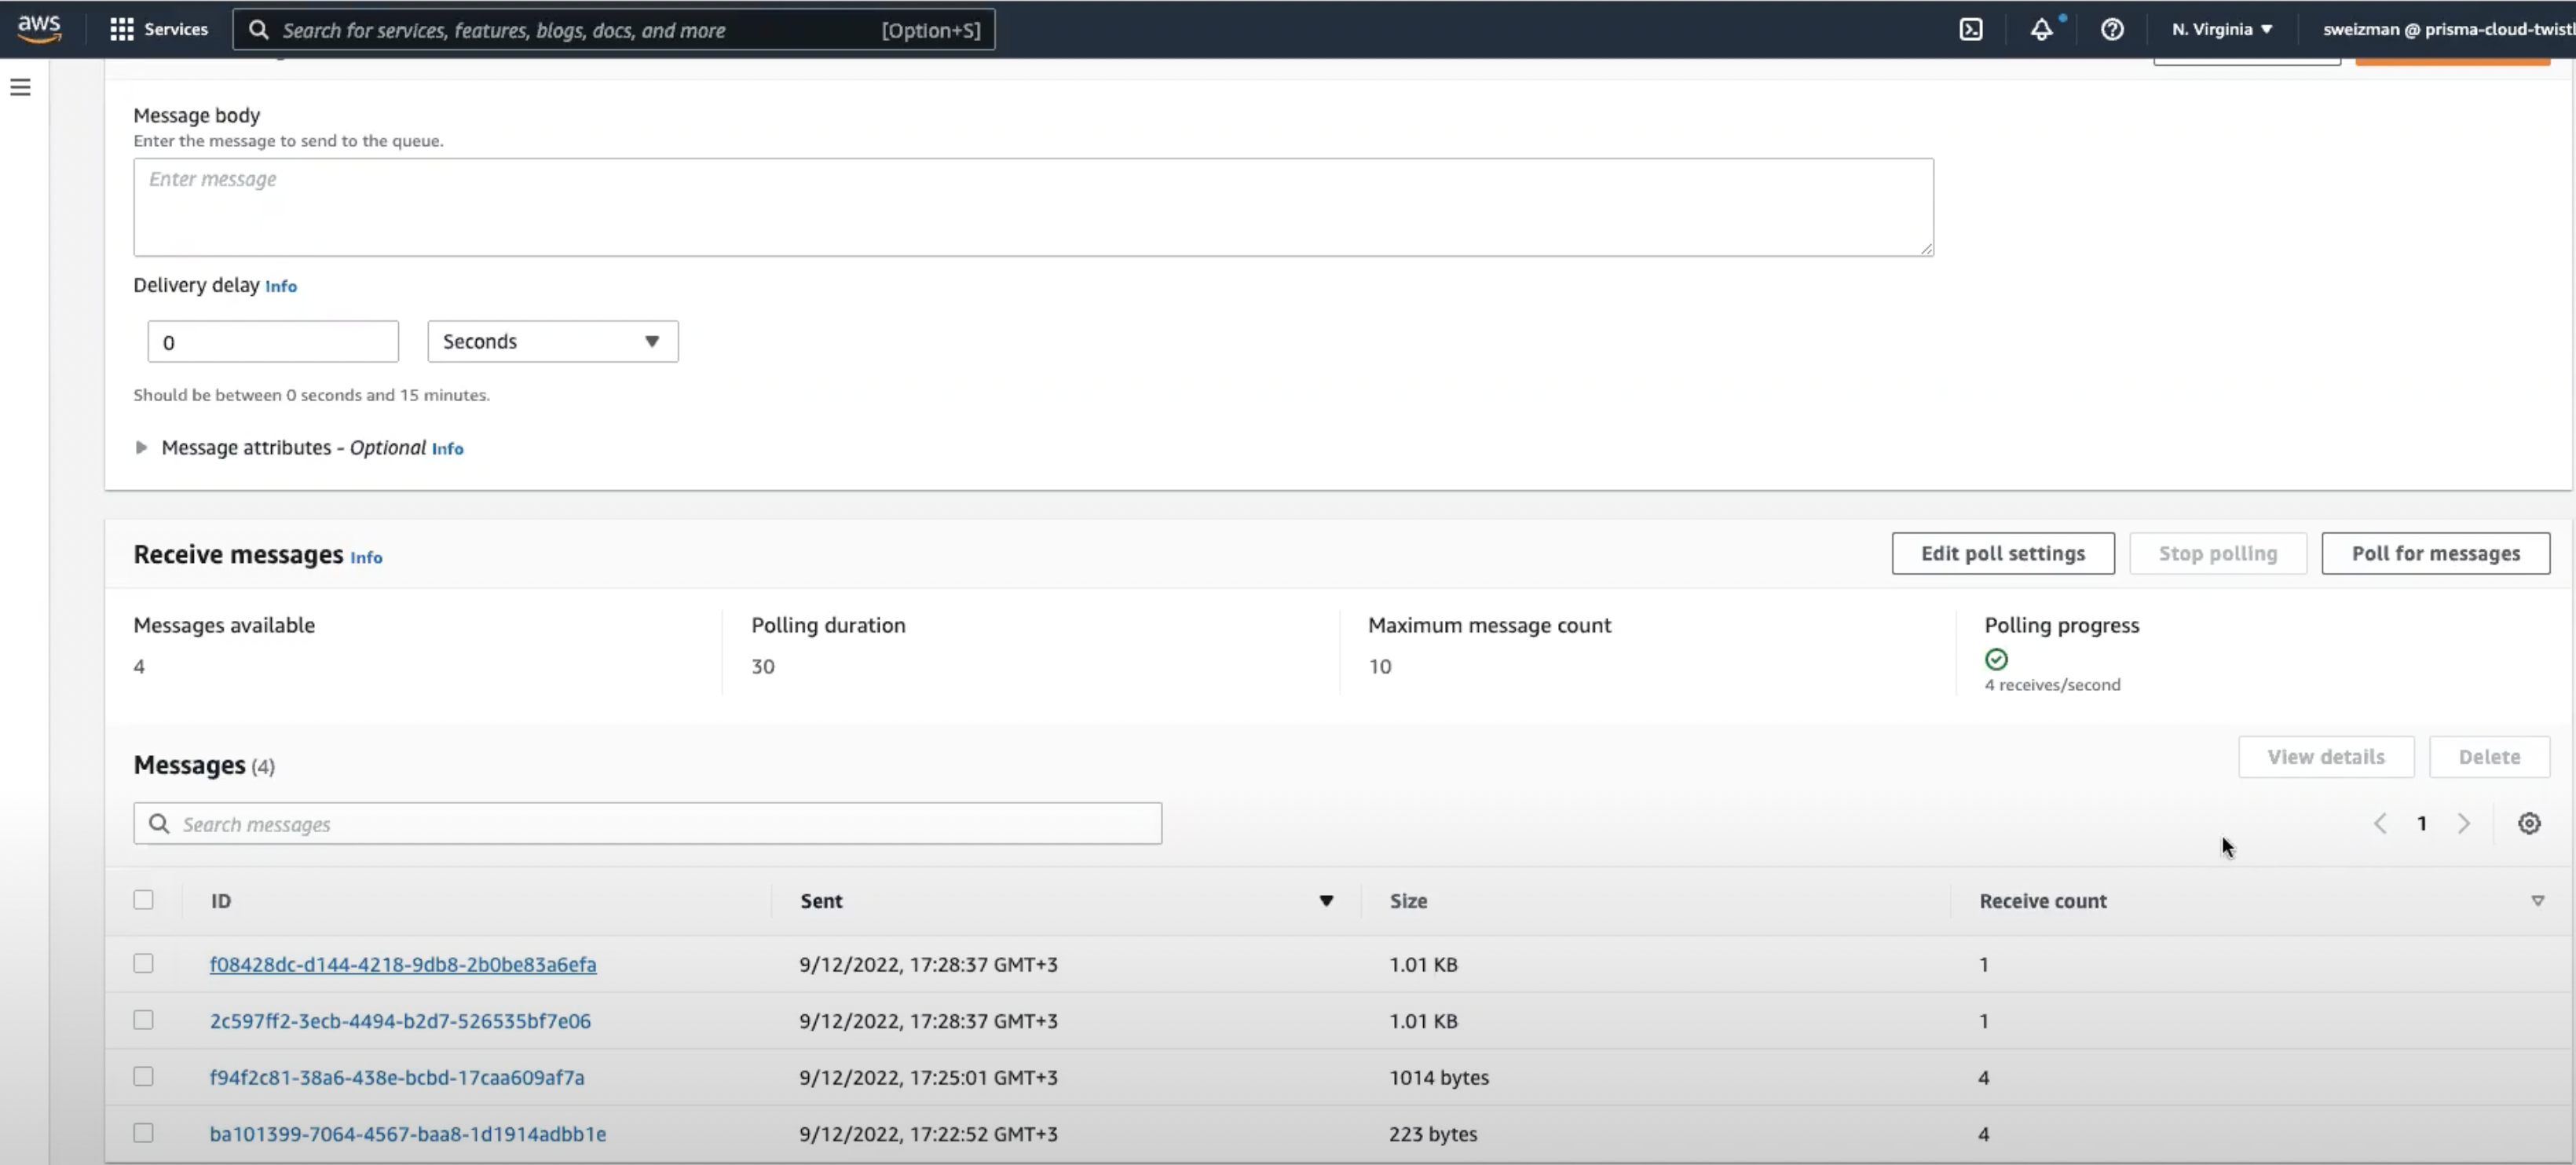Open message ba101399-7064-4567-baa8-1d1914adbb1e link

408,1133
